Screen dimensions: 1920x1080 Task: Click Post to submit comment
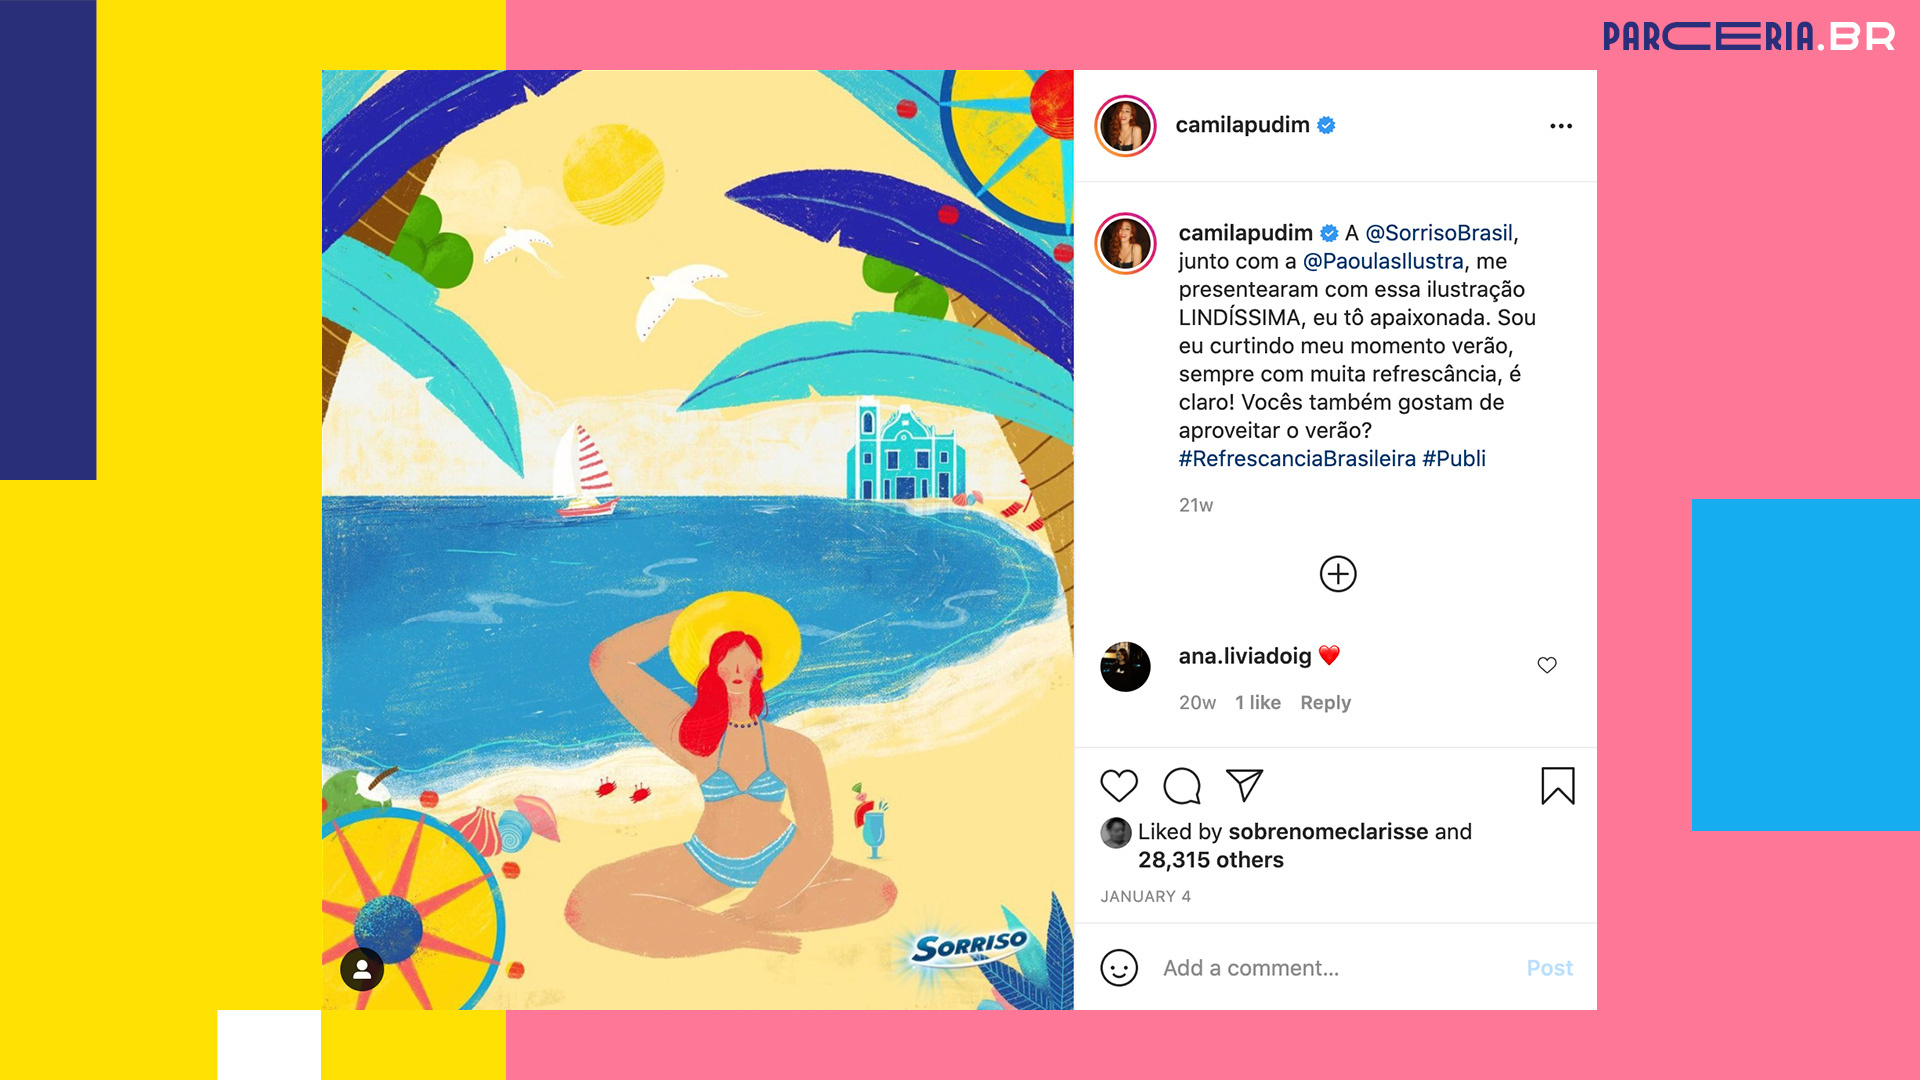[1549, 968]
